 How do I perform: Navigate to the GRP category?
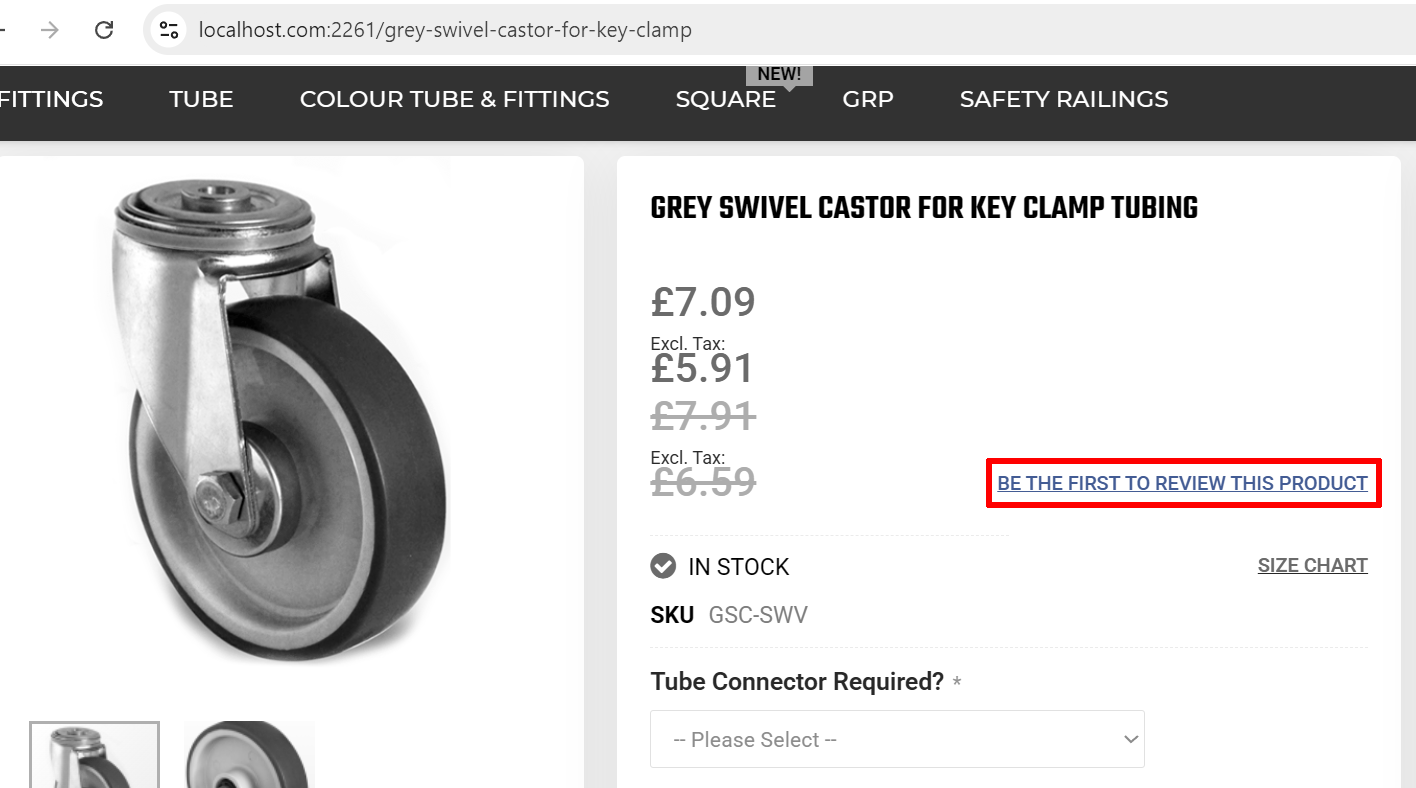(867, 99)
